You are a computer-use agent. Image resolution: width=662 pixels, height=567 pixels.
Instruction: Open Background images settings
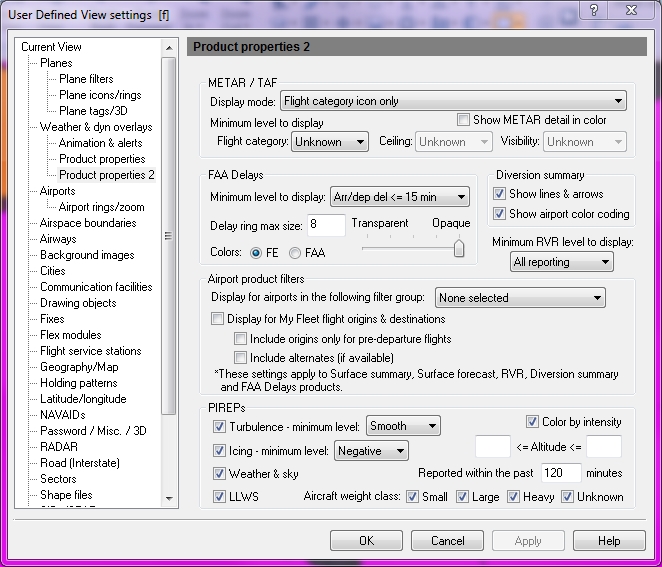tap(87, 255)
